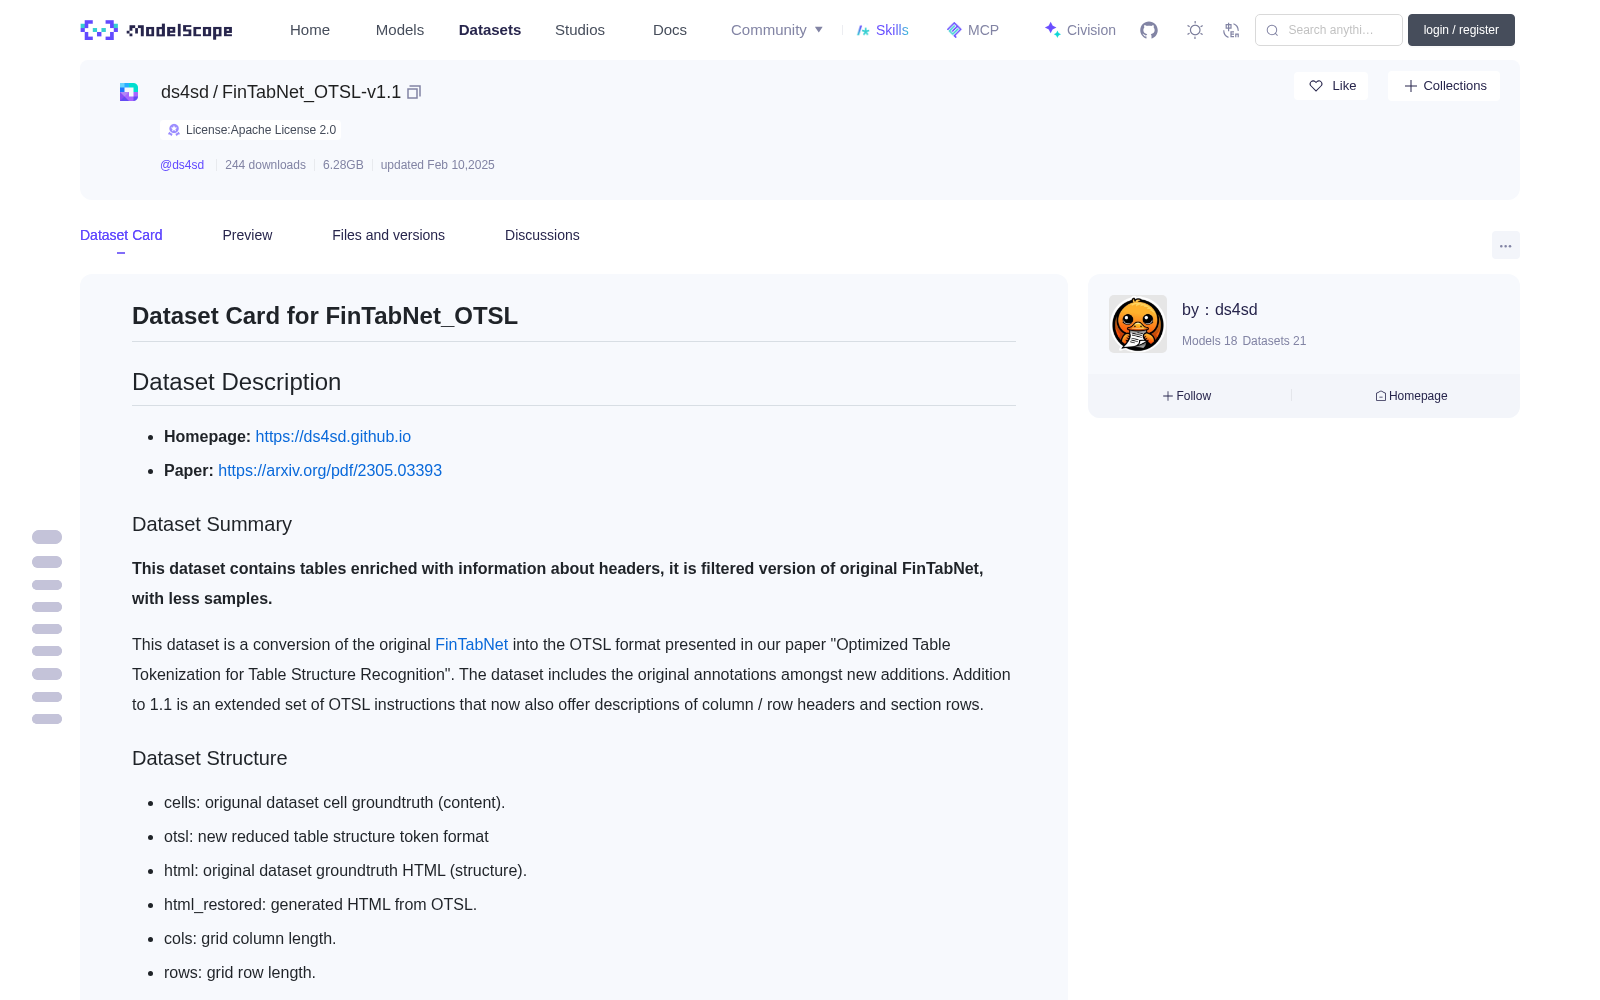Click the '6.28GB' size text
Screen dimensions: 1600x1000
343,165
